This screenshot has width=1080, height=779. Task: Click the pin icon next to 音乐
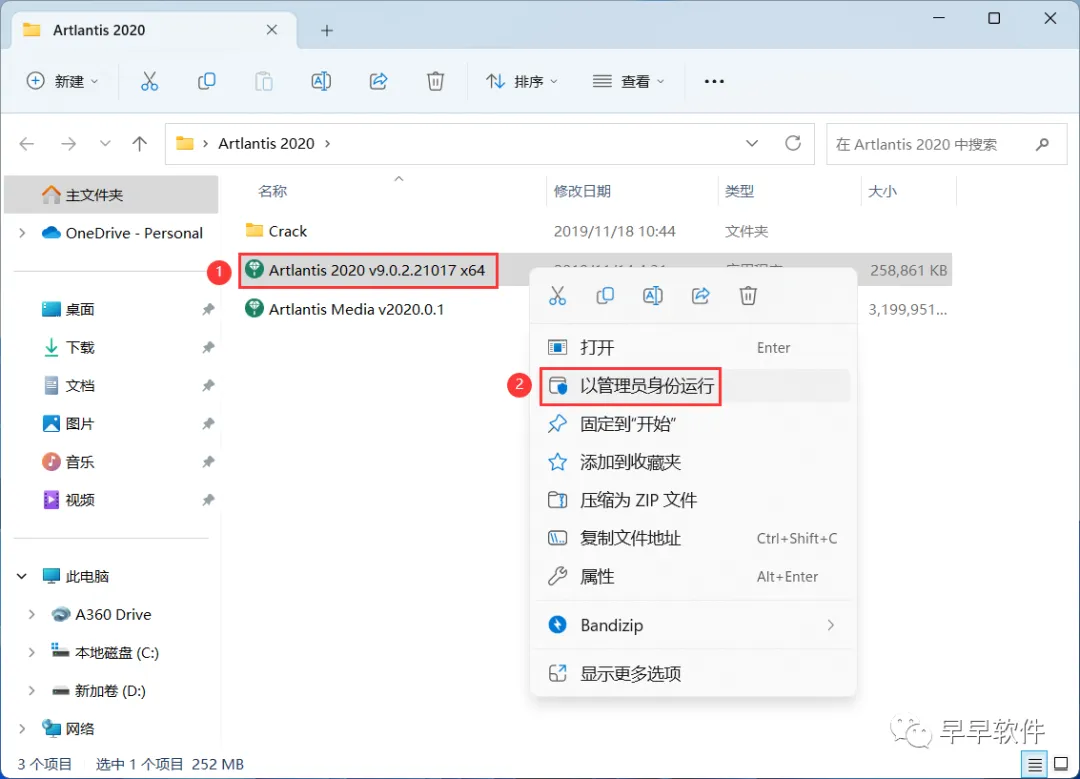pos(208,461)
